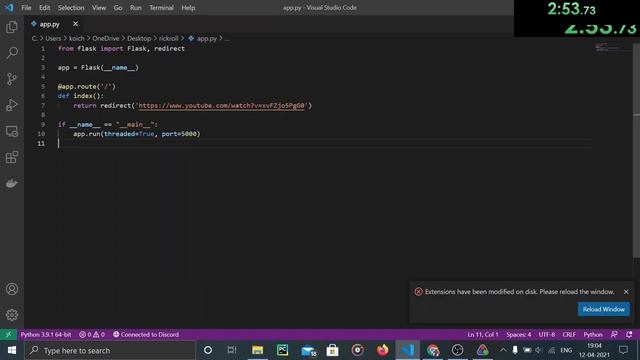Open the View menu
Image resolution: width=640 pixels, height=360 pixels.
point(99,8)
